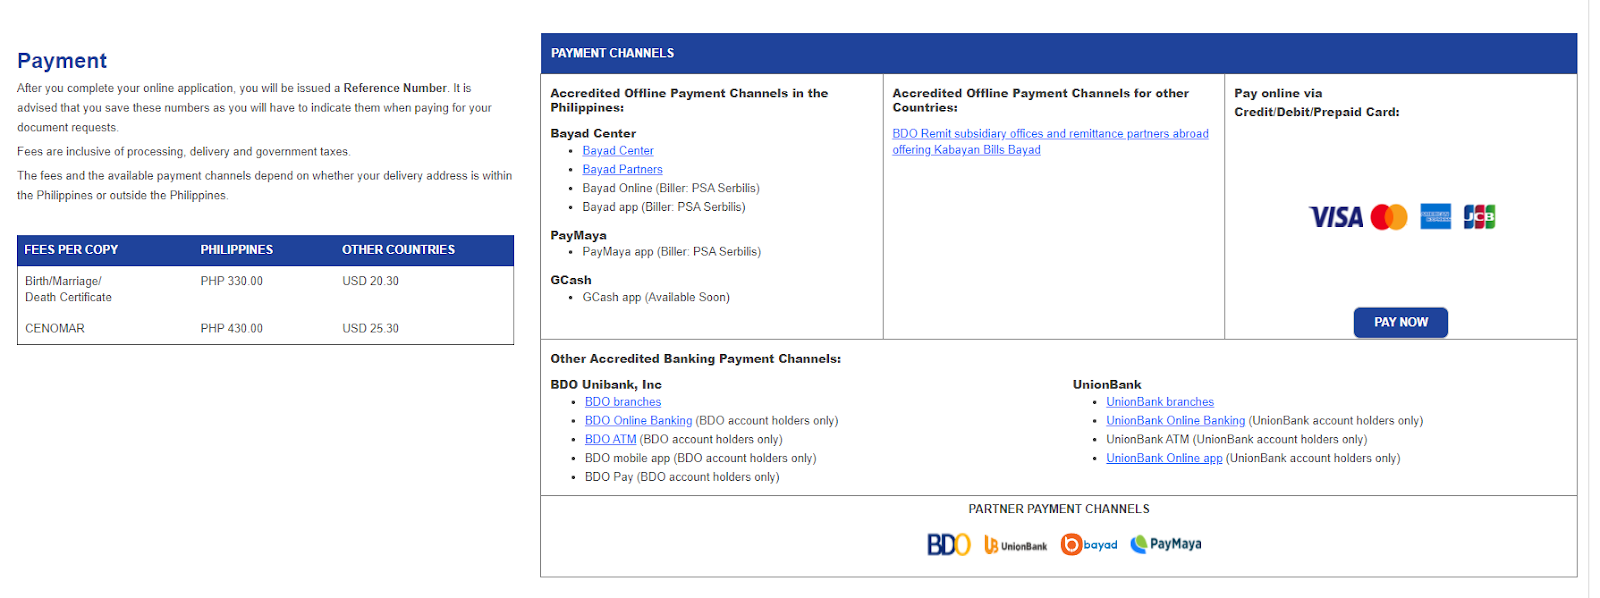1600x598 pixels.
Task: Click PayMaya app biller list item
Action: (672, 252)
